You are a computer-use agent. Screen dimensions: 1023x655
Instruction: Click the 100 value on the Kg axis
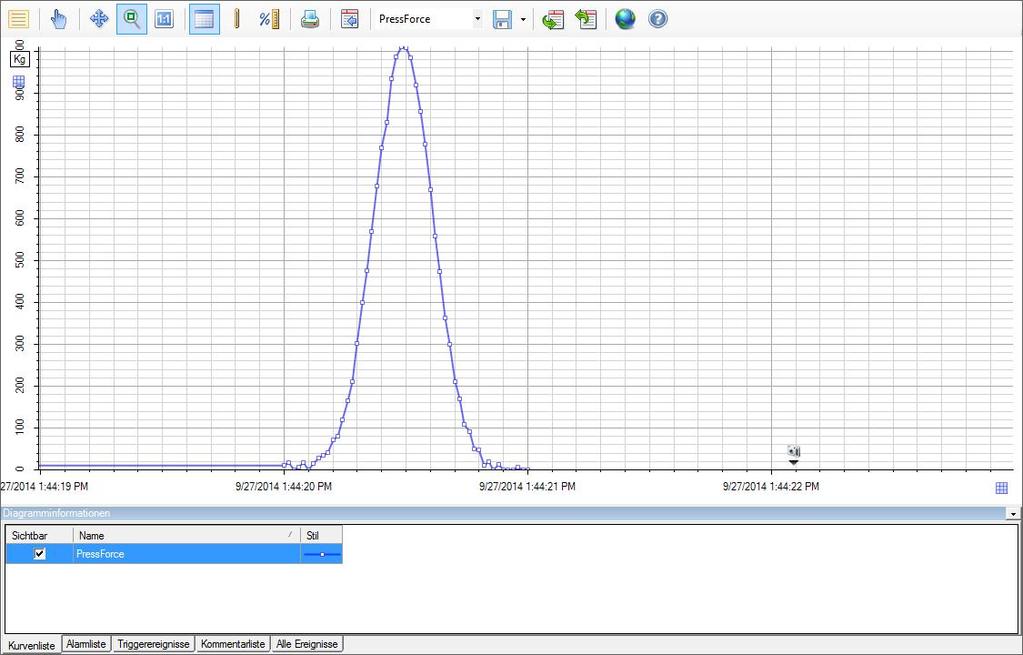point(19,427)
